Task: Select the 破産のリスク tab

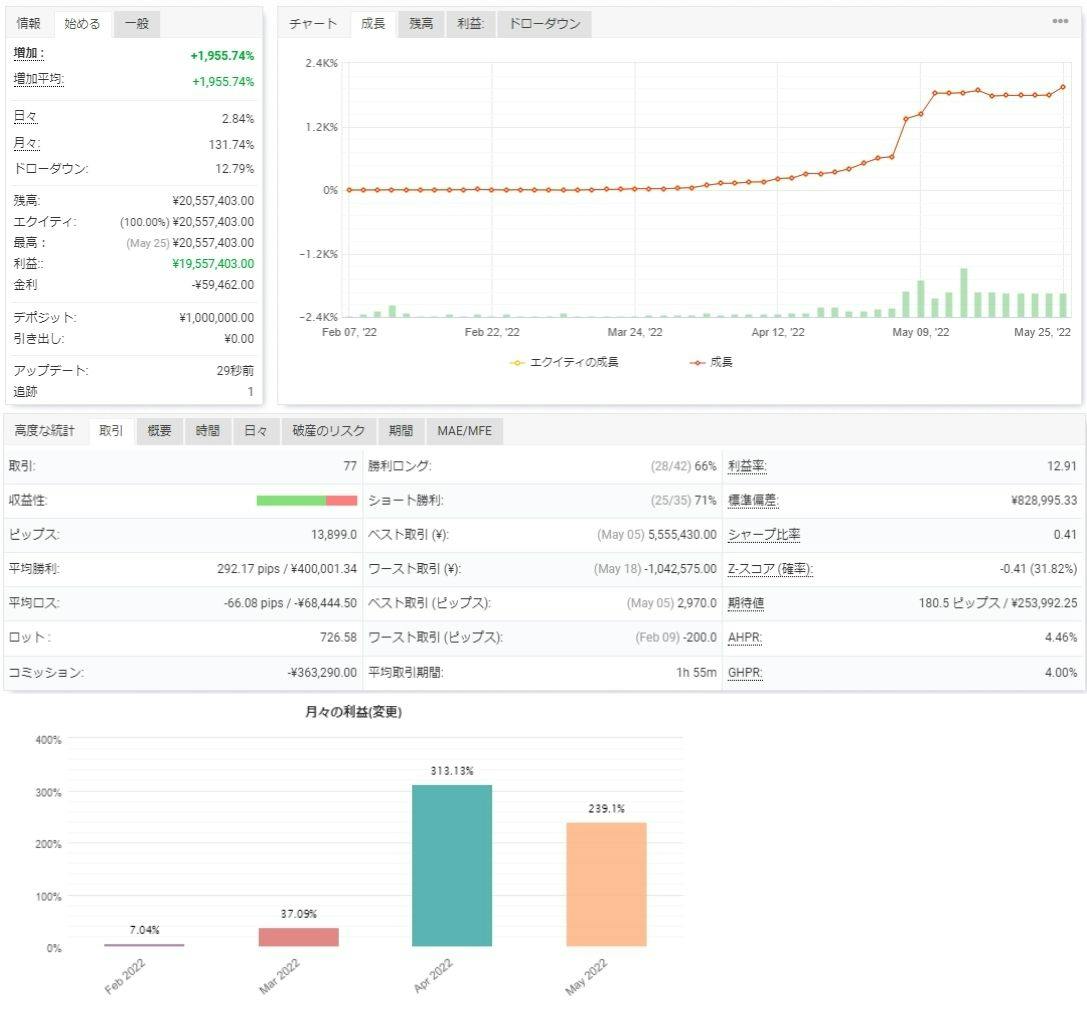Action: point(328,431)
